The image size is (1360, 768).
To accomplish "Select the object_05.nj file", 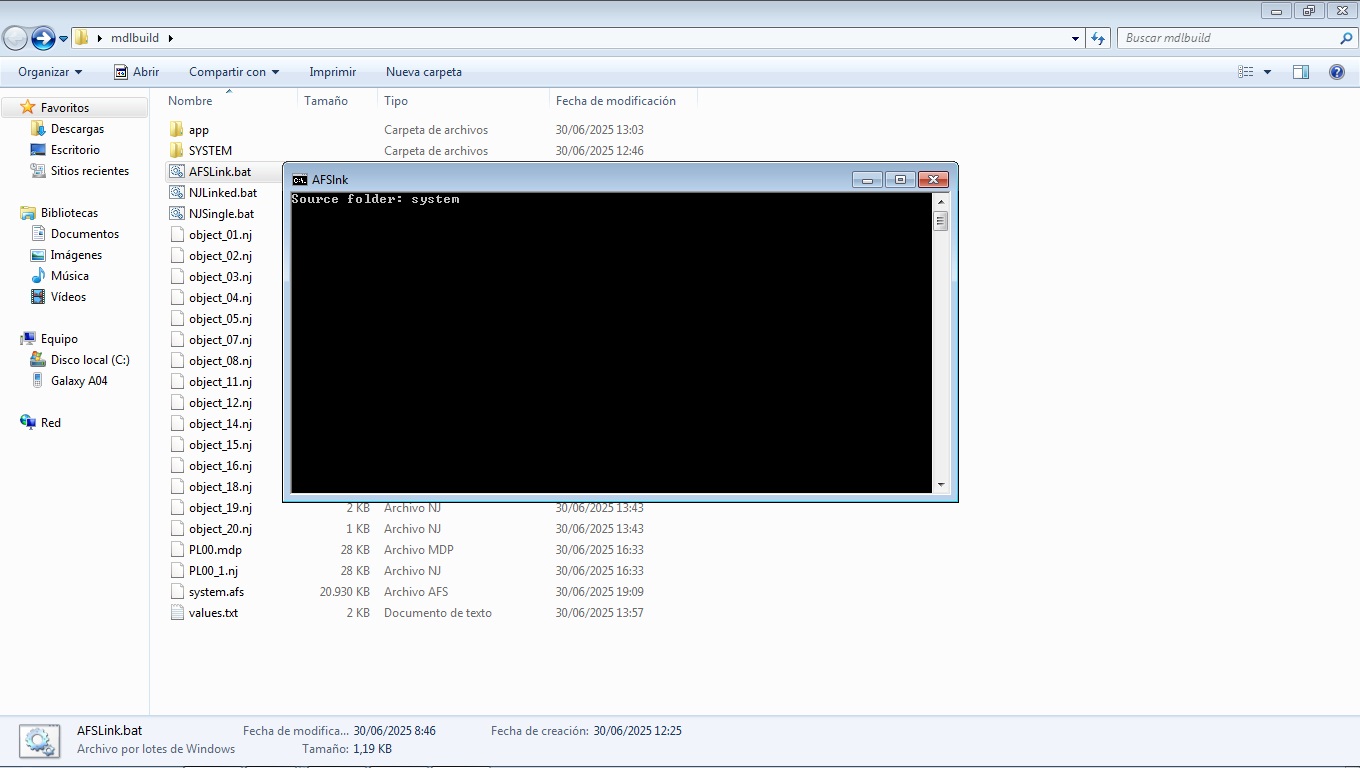I will click(x=220, y=319).
